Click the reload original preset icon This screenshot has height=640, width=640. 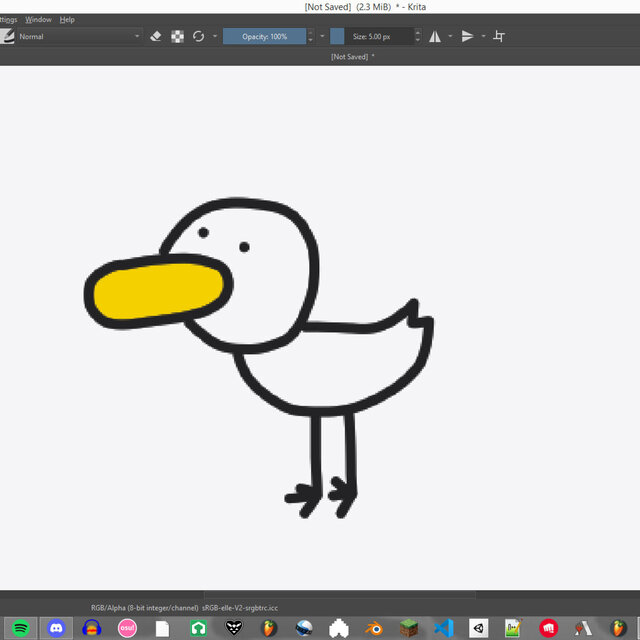coord(198,36)
